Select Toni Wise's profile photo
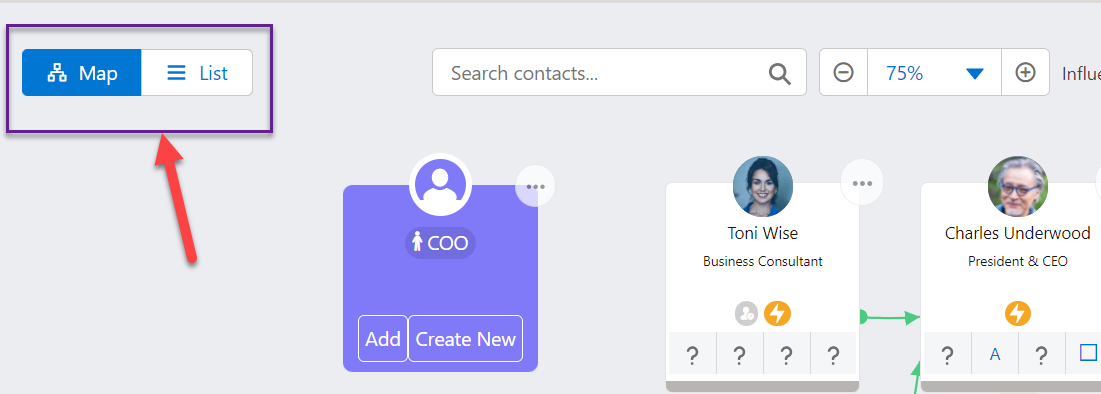The image size is (1101, 394). click(x=763, y=186)
